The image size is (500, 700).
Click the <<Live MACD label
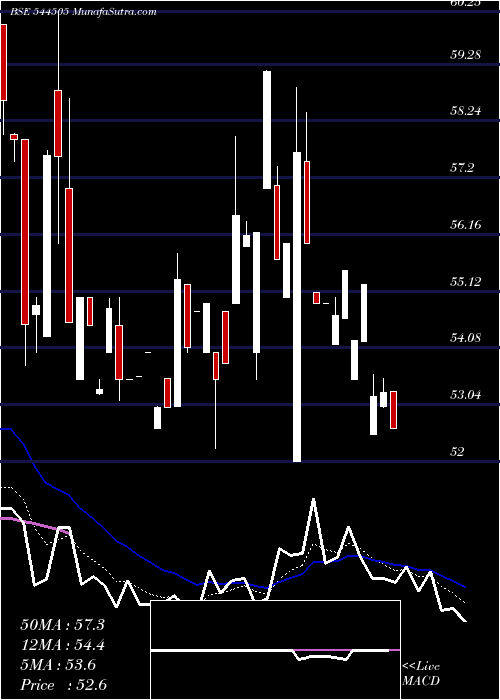pyautogui.click(x=421, y=674)
